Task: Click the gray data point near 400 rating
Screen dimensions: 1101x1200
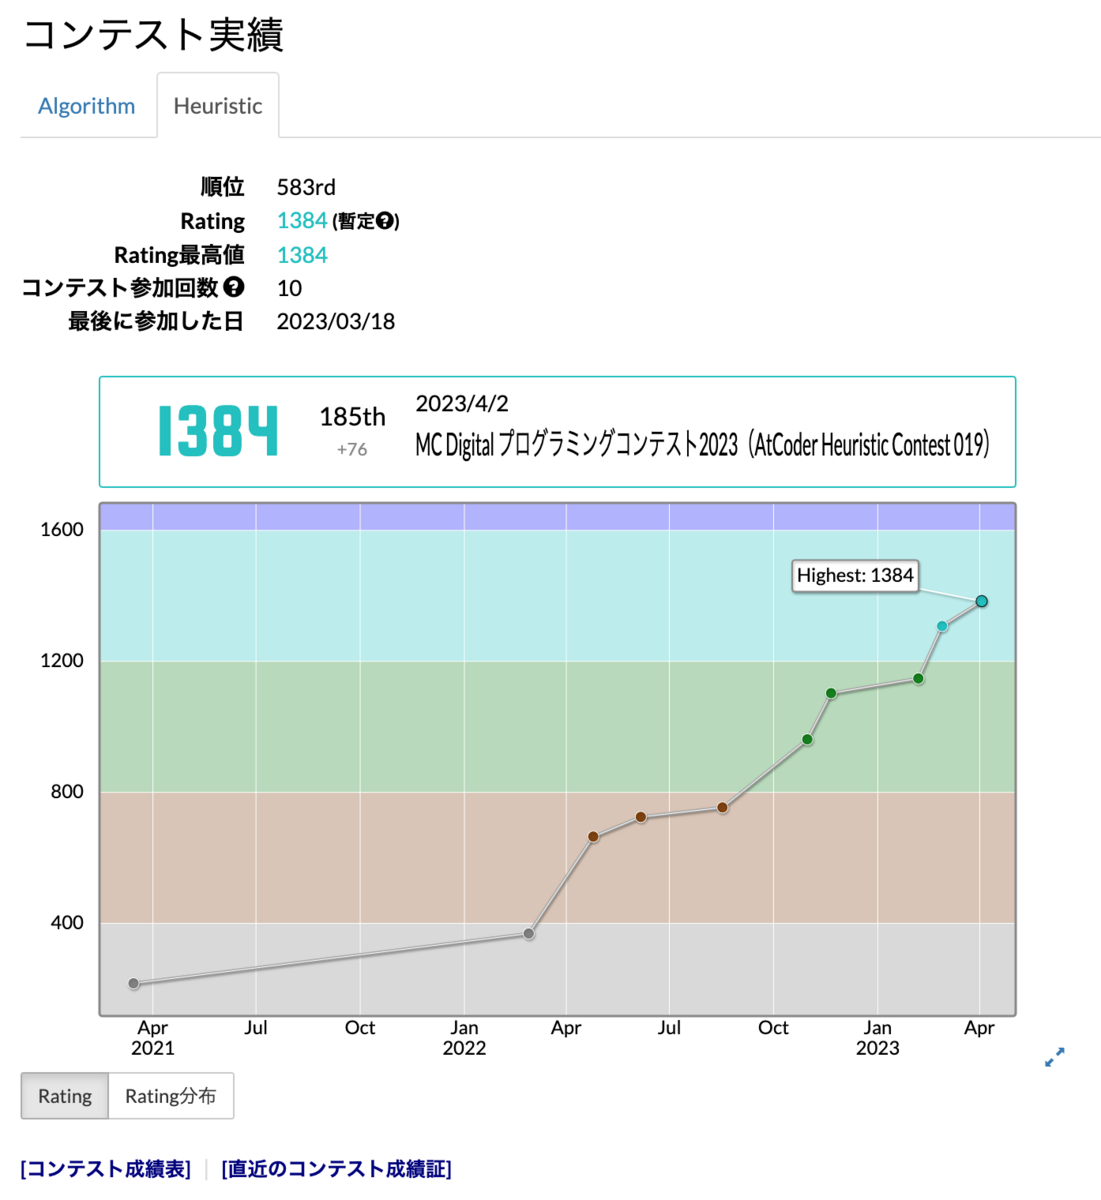Action: click(x=529, y=934)
